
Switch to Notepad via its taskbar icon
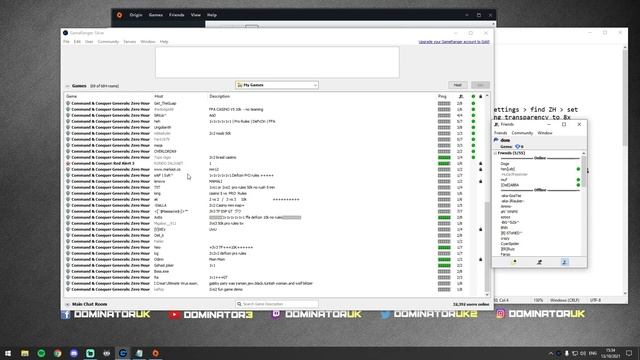(x=139, y=353)
